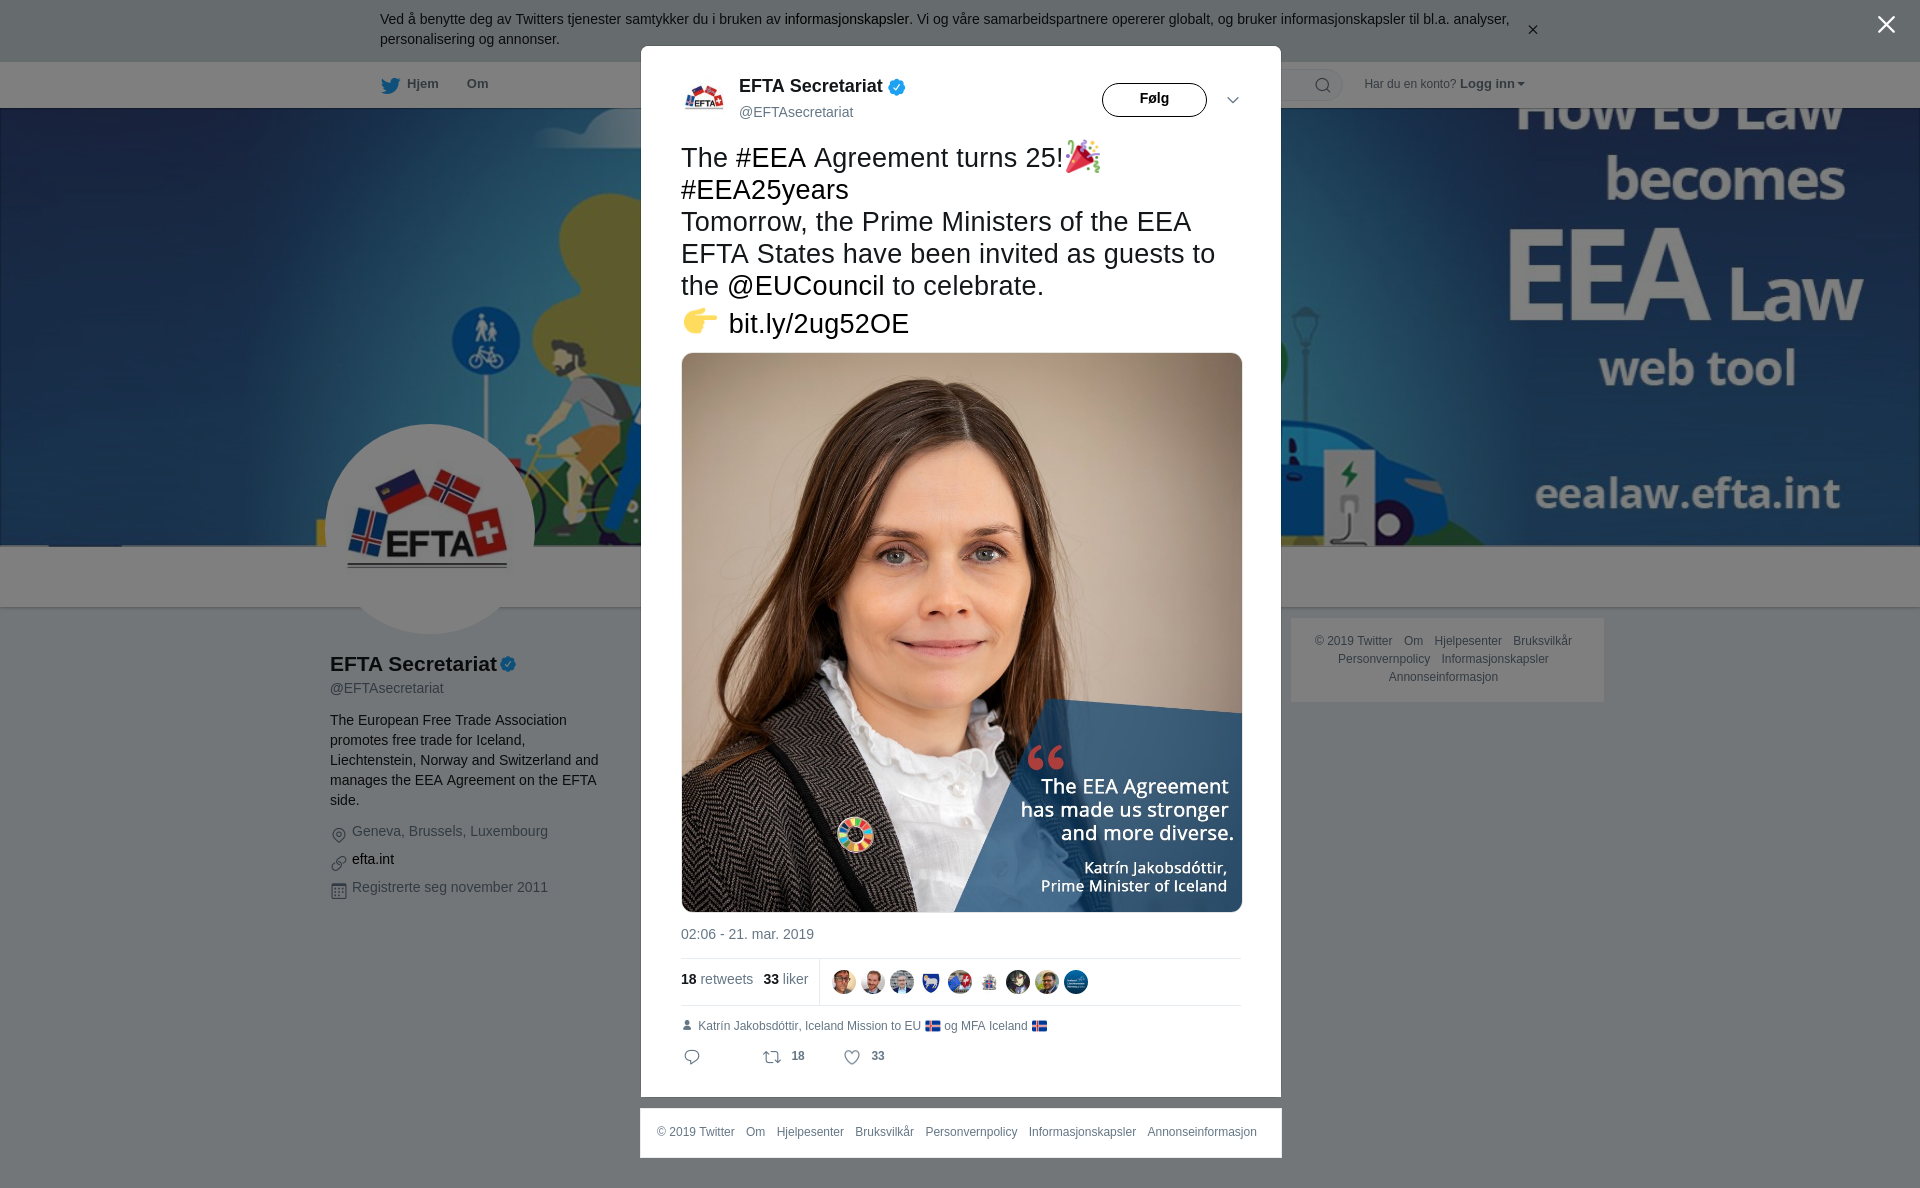Screen dimensions: 1920x1188
Task: View the 18 retweets list
Action: click(x=717, y=979)
